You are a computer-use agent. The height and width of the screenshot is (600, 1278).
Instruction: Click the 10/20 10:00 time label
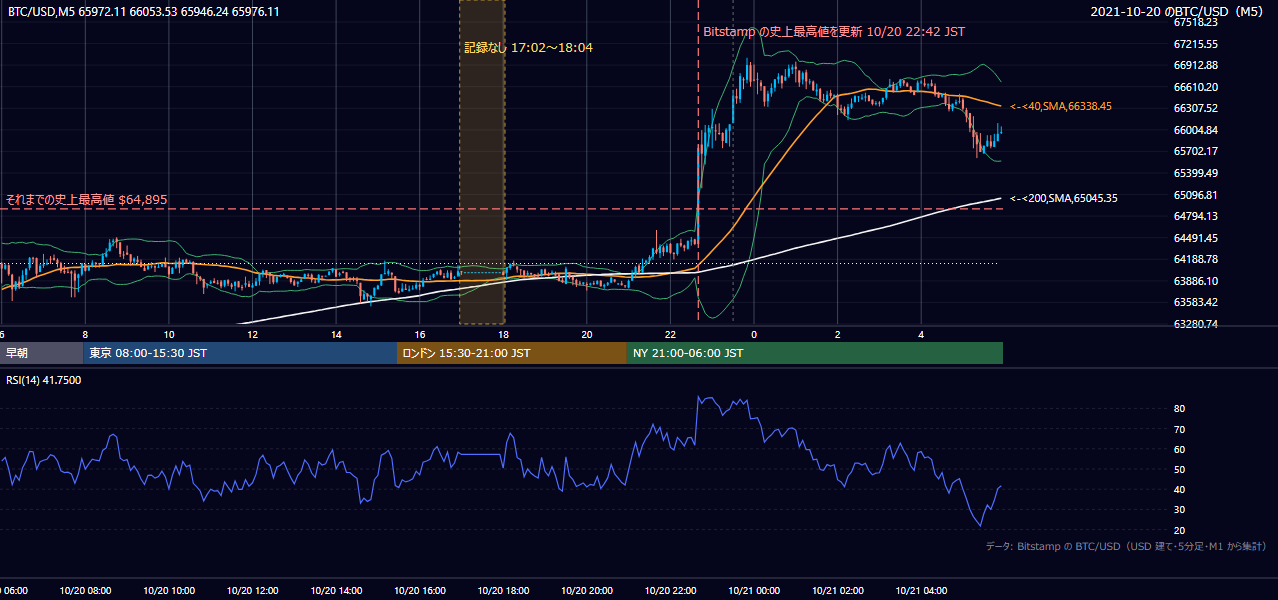point(170,591)
